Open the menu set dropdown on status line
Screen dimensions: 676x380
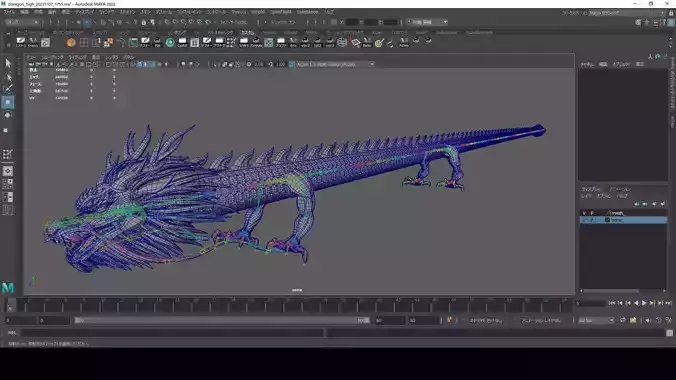click(22, 22)
